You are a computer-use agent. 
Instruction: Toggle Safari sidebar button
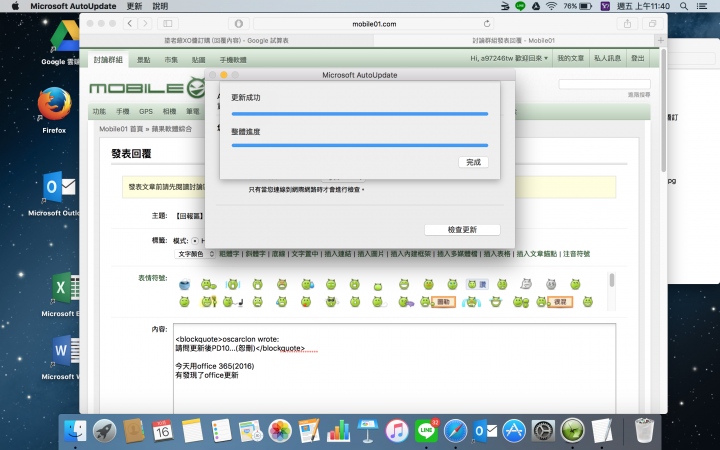168,23
